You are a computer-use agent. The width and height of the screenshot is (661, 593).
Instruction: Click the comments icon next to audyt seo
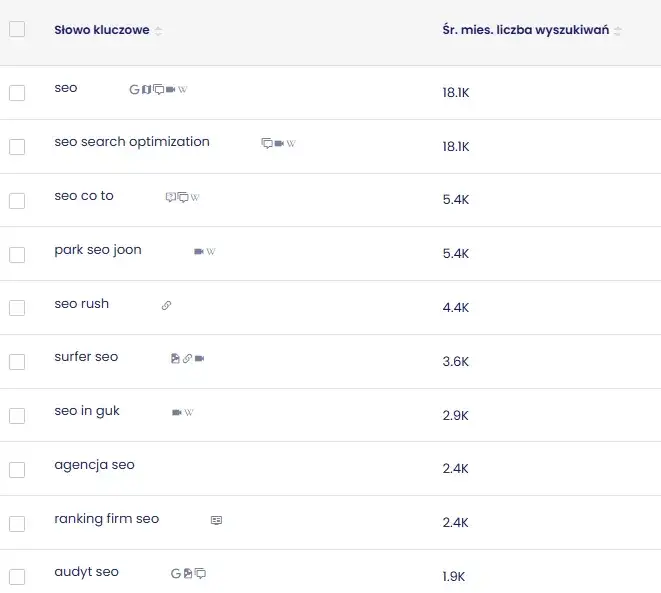200,573
